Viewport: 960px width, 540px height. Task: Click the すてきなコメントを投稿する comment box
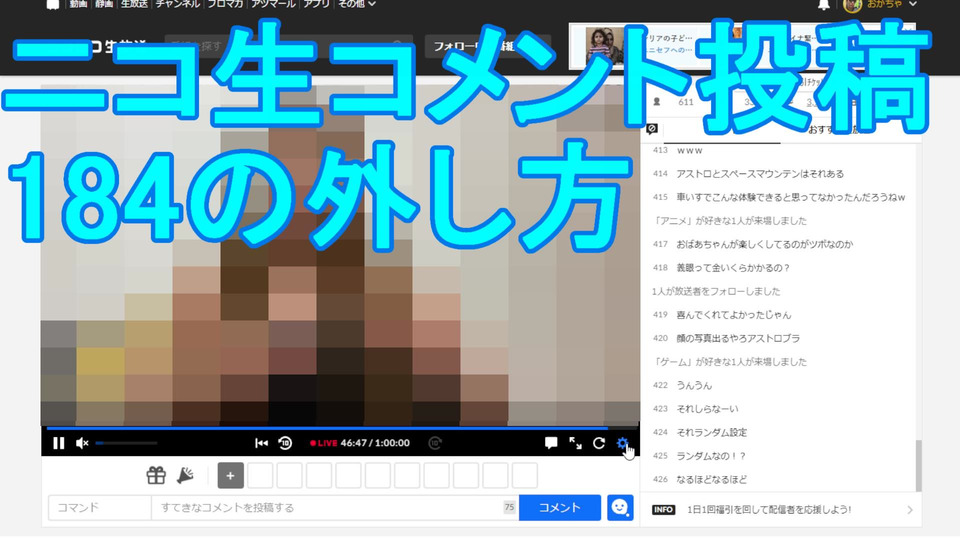(335, 508)
